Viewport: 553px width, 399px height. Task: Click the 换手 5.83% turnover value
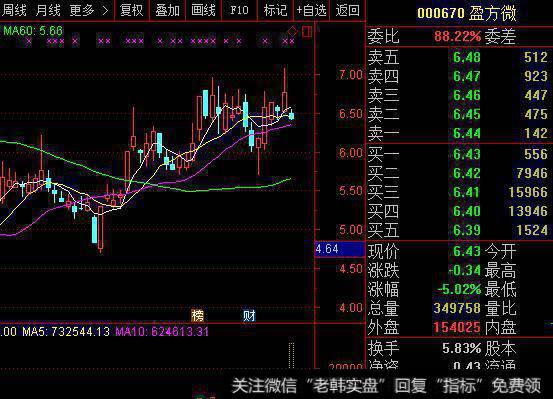point(461,349)
